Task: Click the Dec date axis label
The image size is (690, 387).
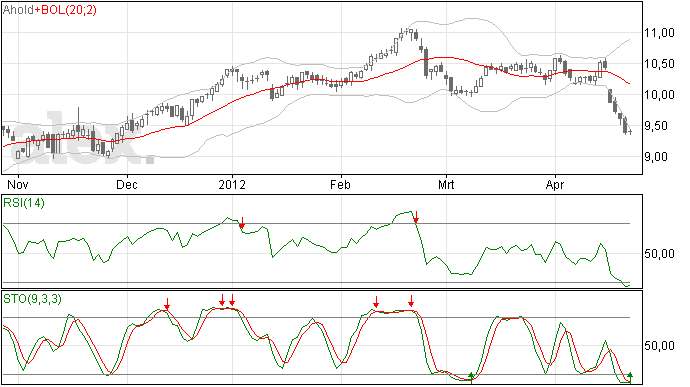Action: point(127,184)
